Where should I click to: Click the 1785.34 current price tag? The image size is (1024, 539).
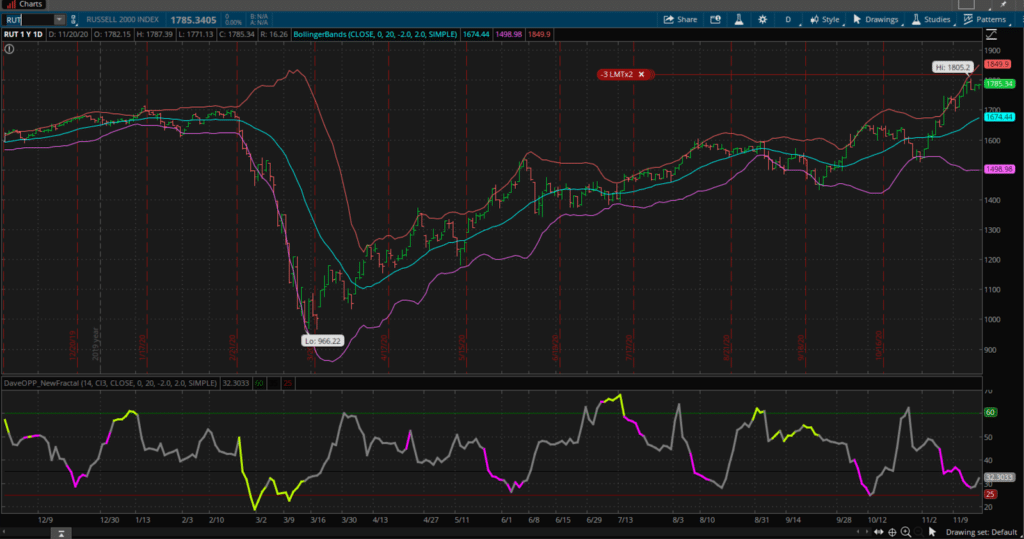[x=999, y=84]
